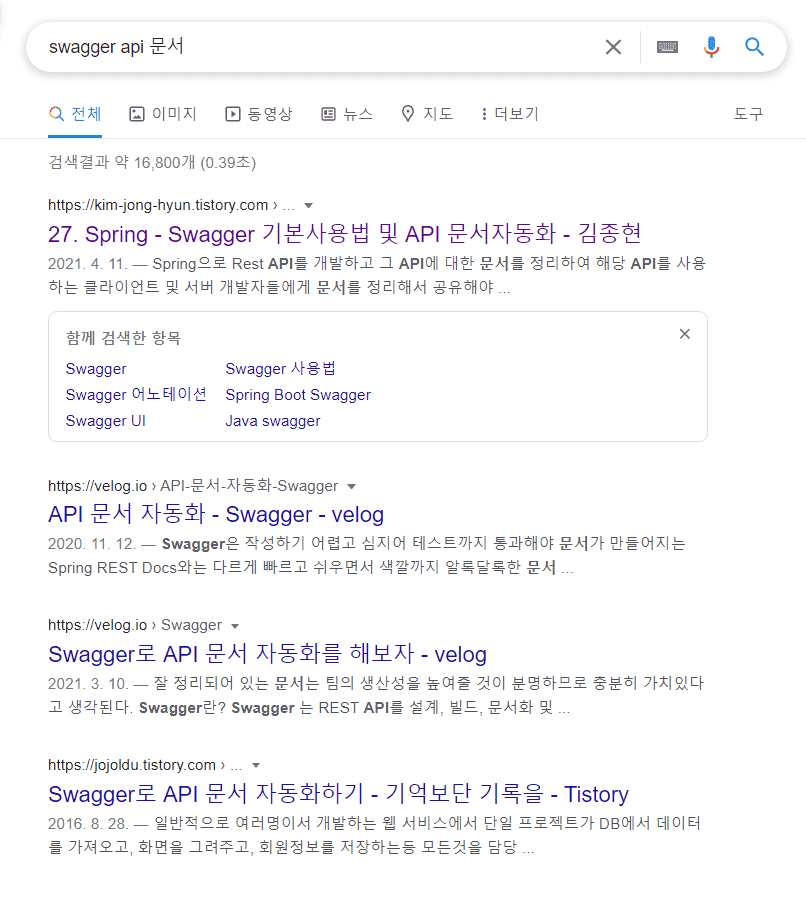Image resolution: width=806 pixels, height=897 pixels.
Task: Search related term 'Spring Boot Swagger'
Action: (x=298, y=395)
